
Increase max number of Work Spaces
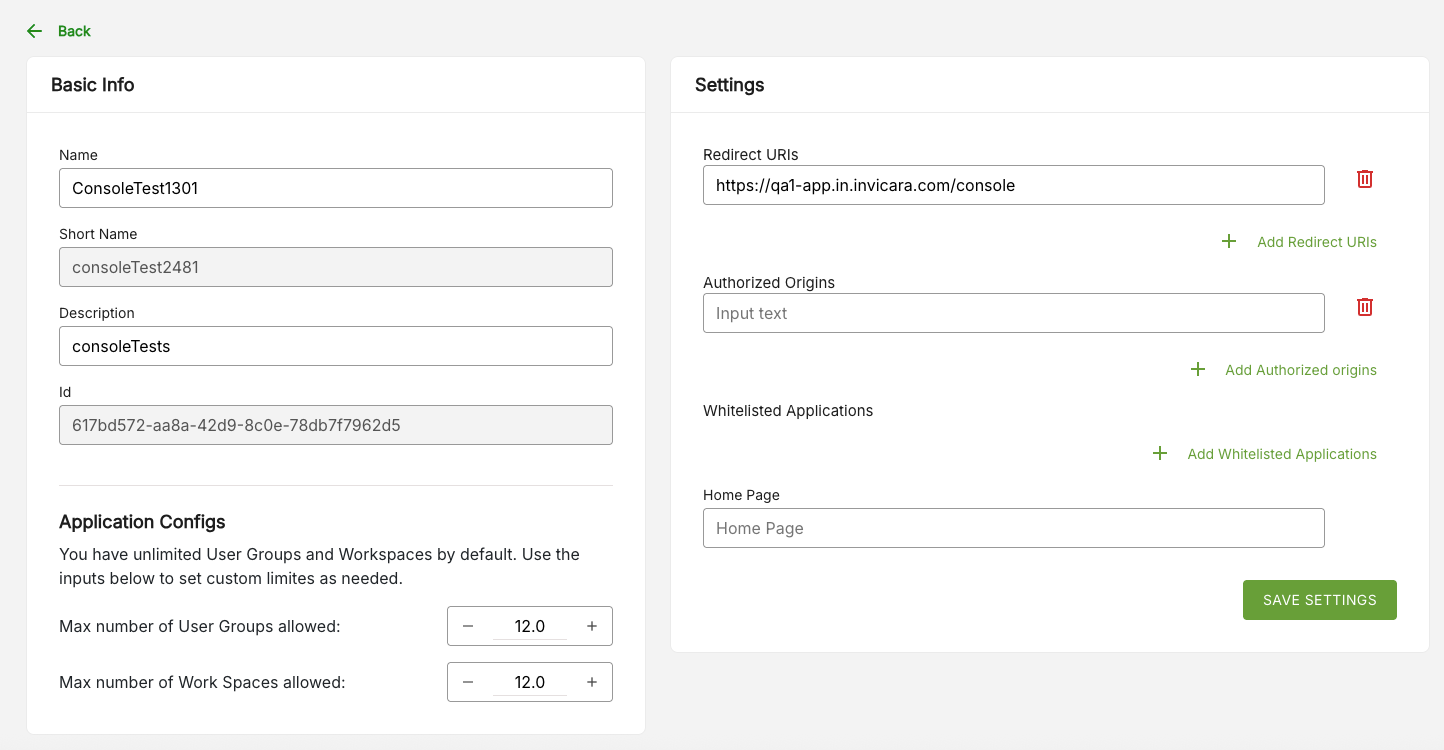[592, 682]
